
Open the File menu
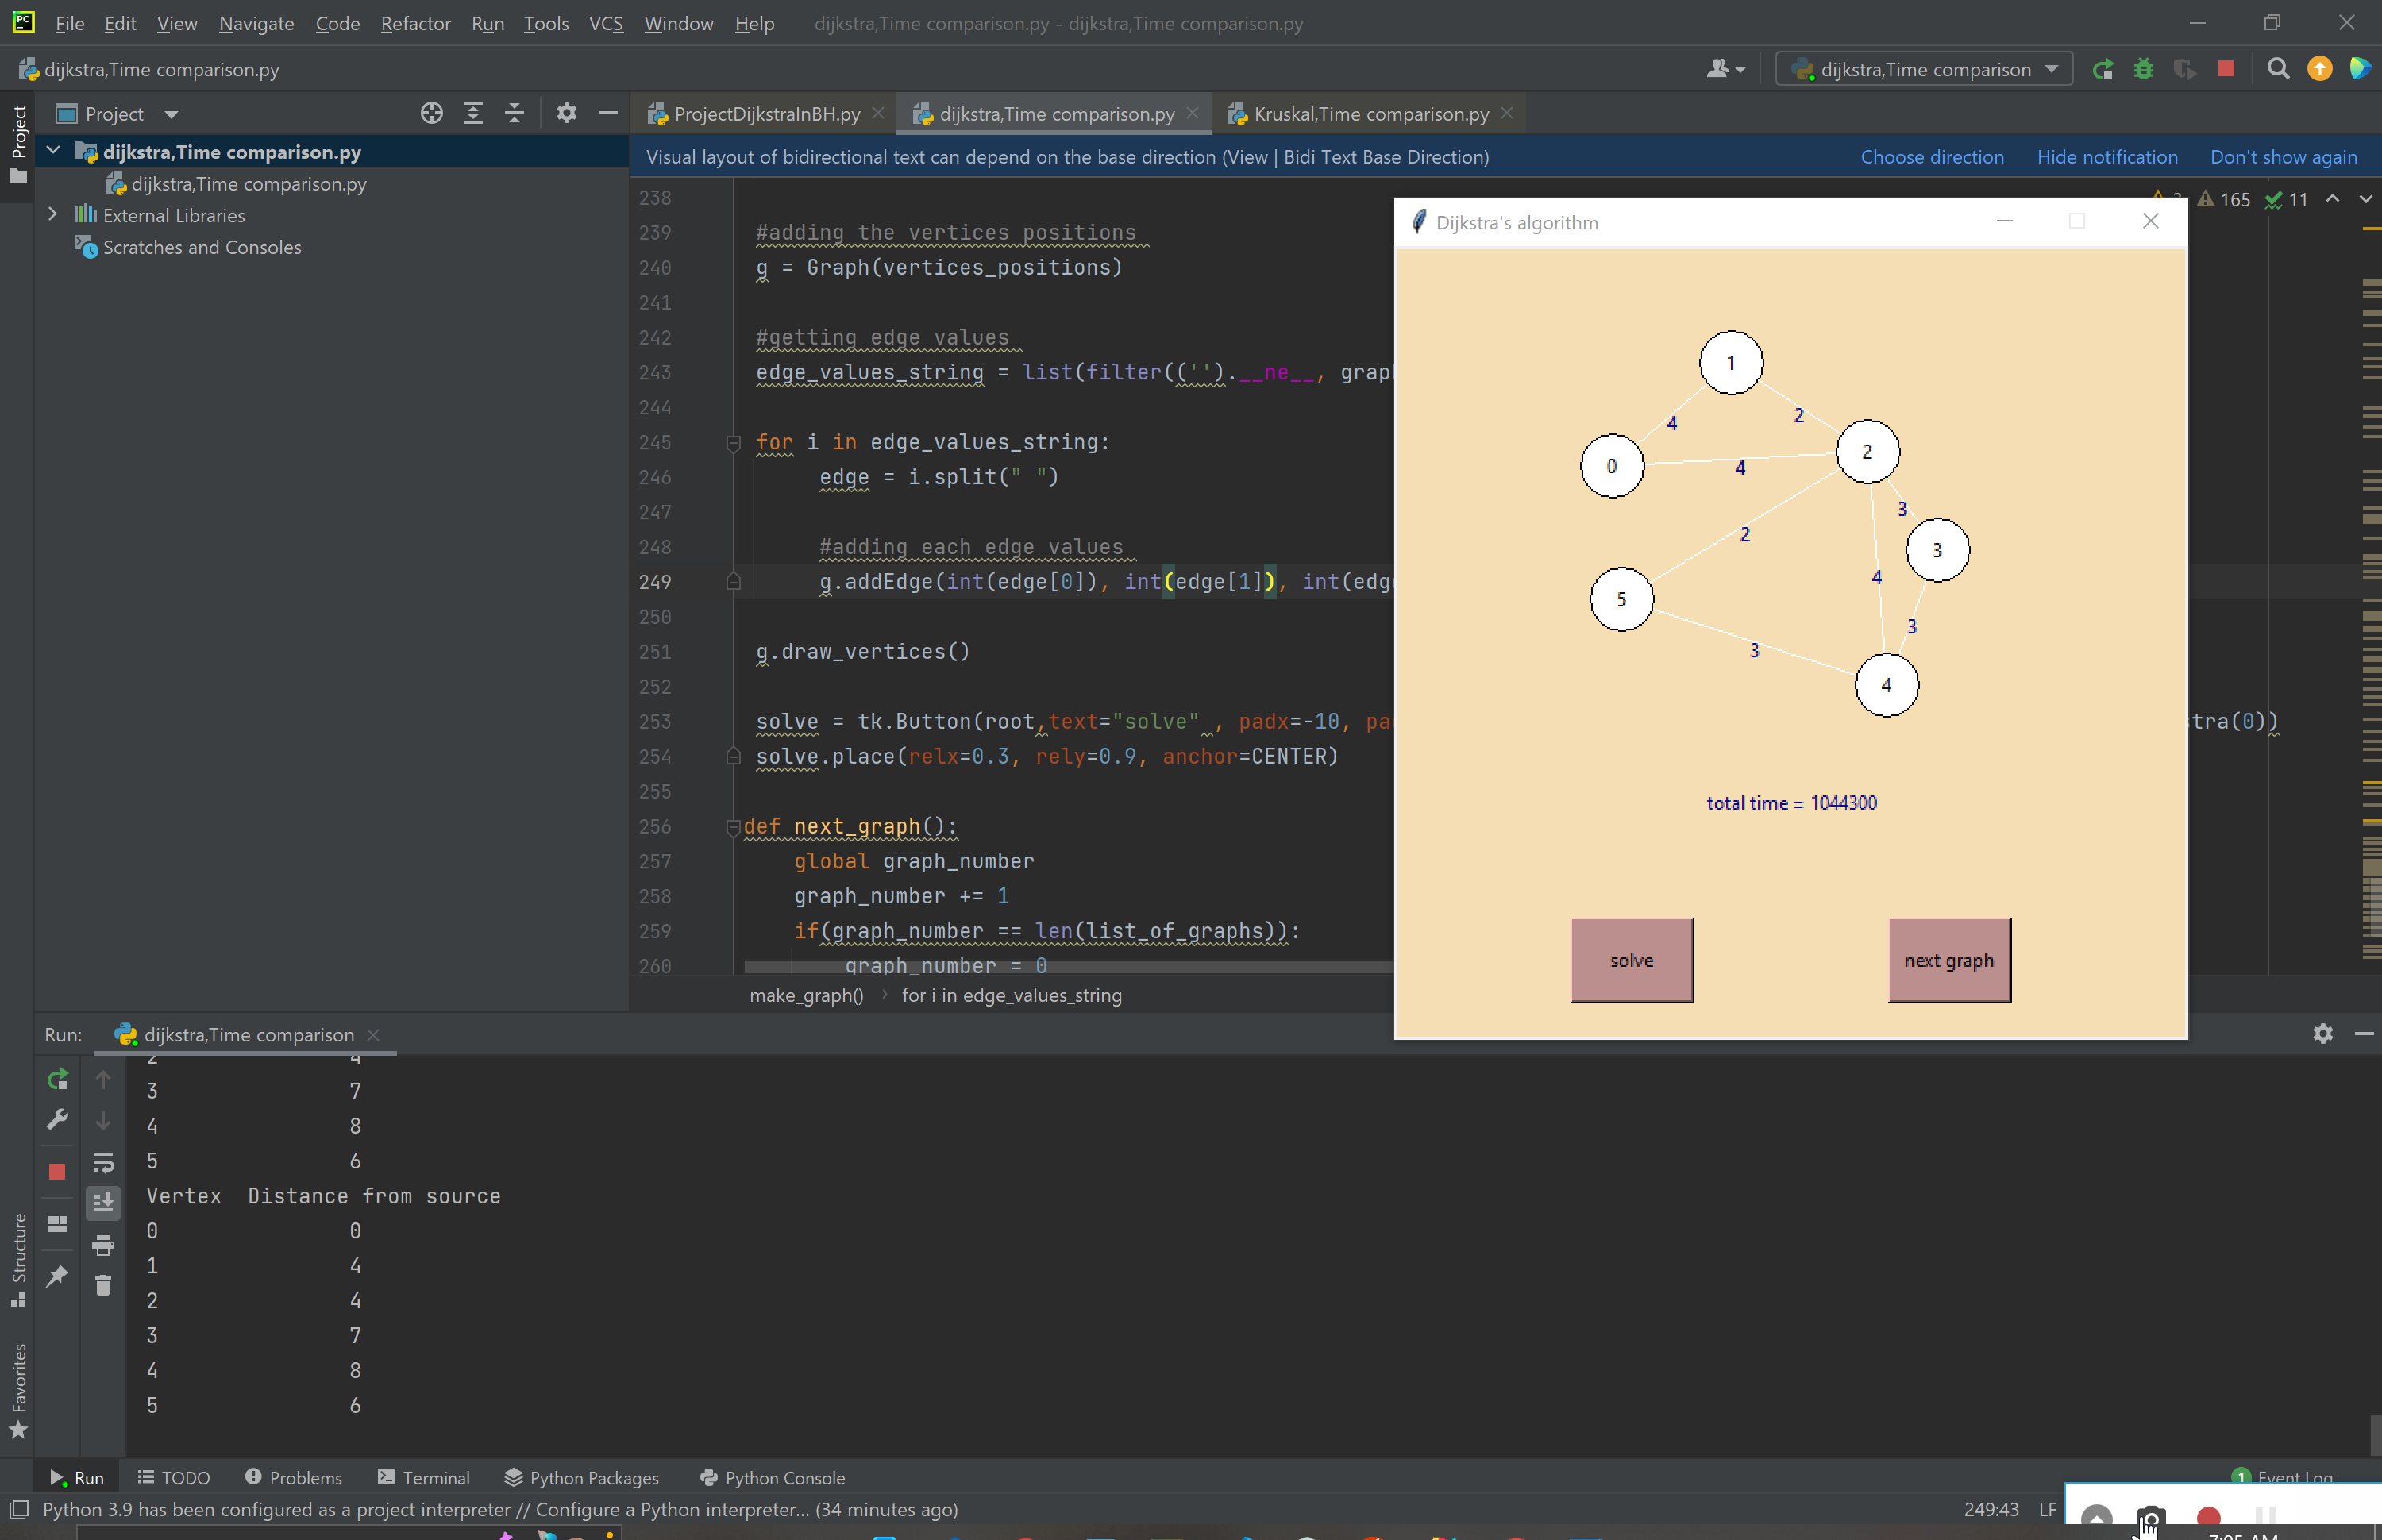coord(69,23)
